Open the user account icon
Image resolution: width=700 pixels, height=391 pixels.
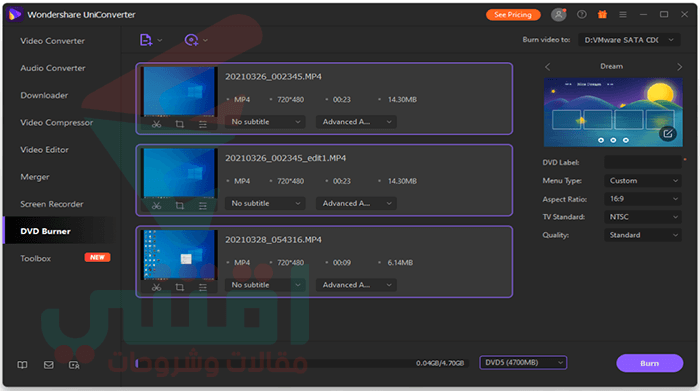(x=558, y=15)
